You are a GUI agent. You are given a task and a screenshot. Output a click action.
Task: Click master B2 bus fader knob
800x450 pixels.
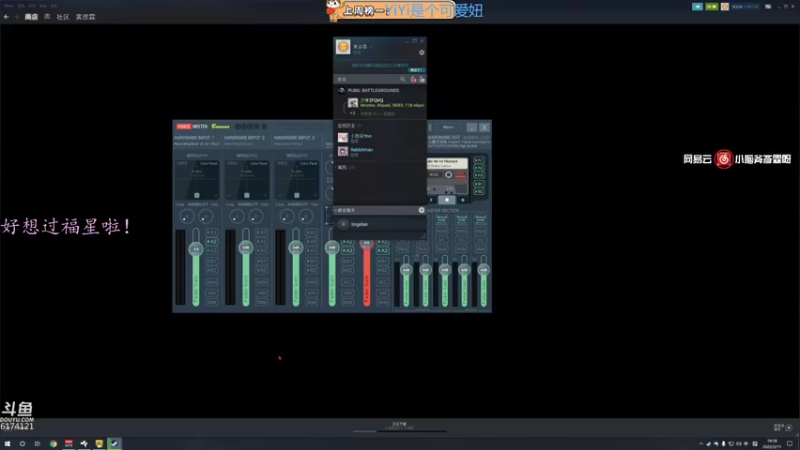483,269
